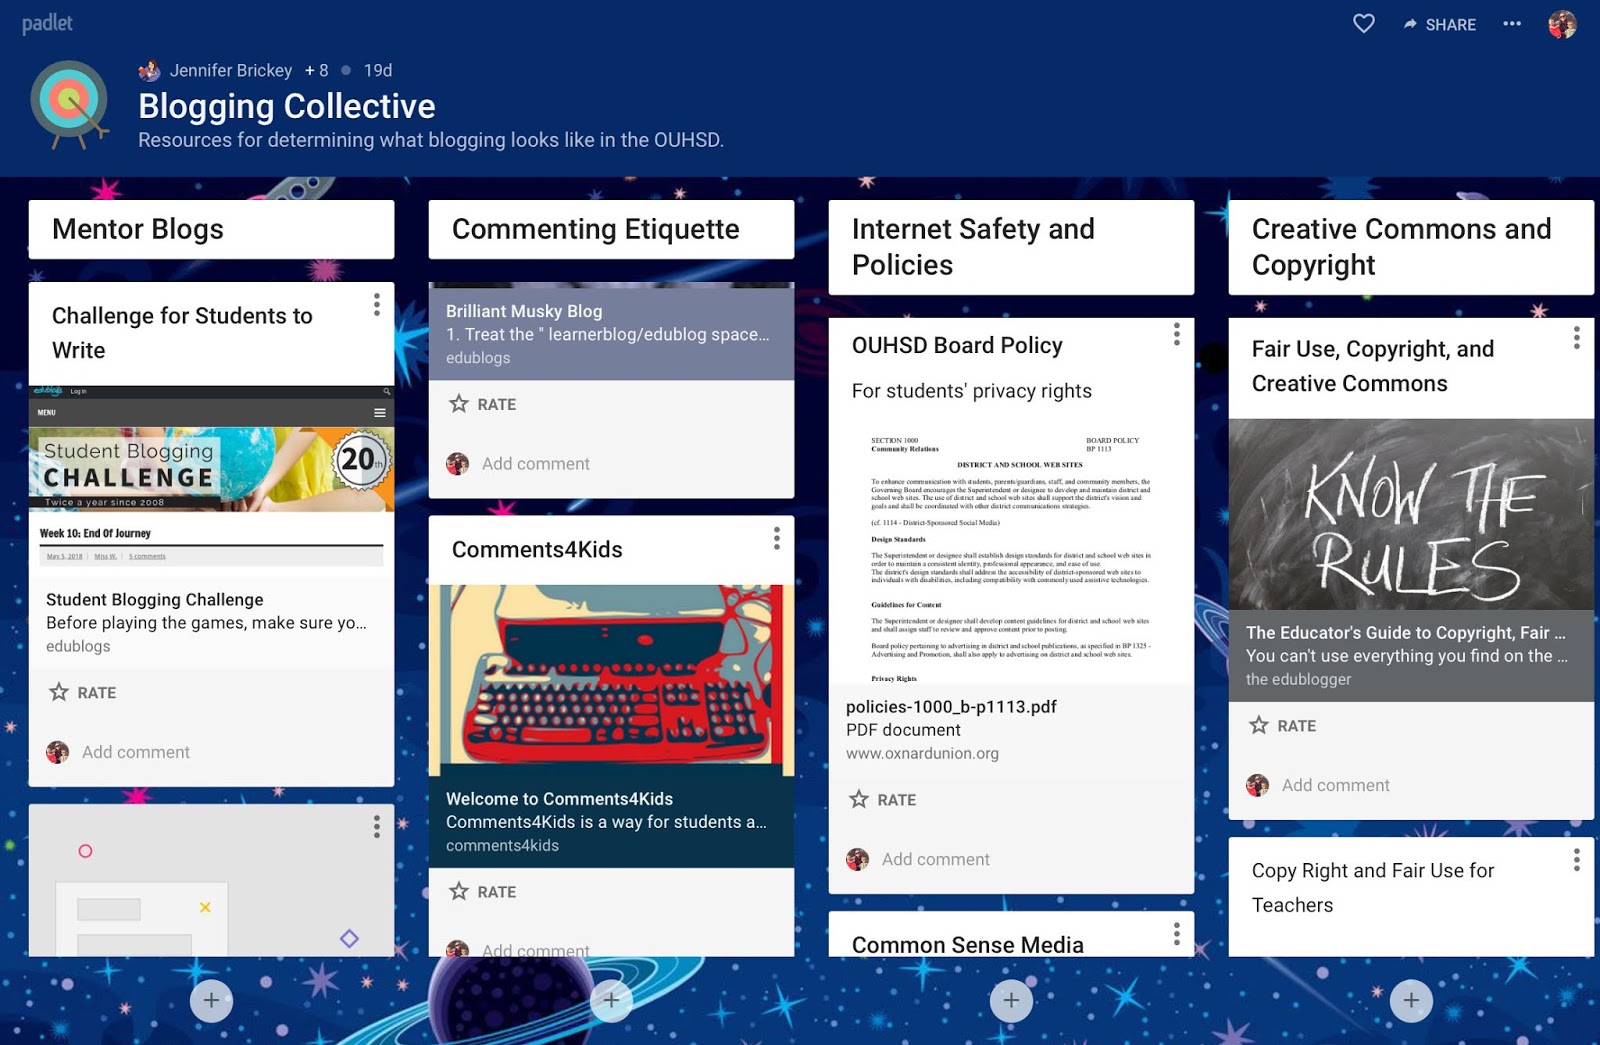Open options for the gray placeholder post
The width and height of the screenshot is (1600, 1045).
pyautogui.click(x=377, y=826)
